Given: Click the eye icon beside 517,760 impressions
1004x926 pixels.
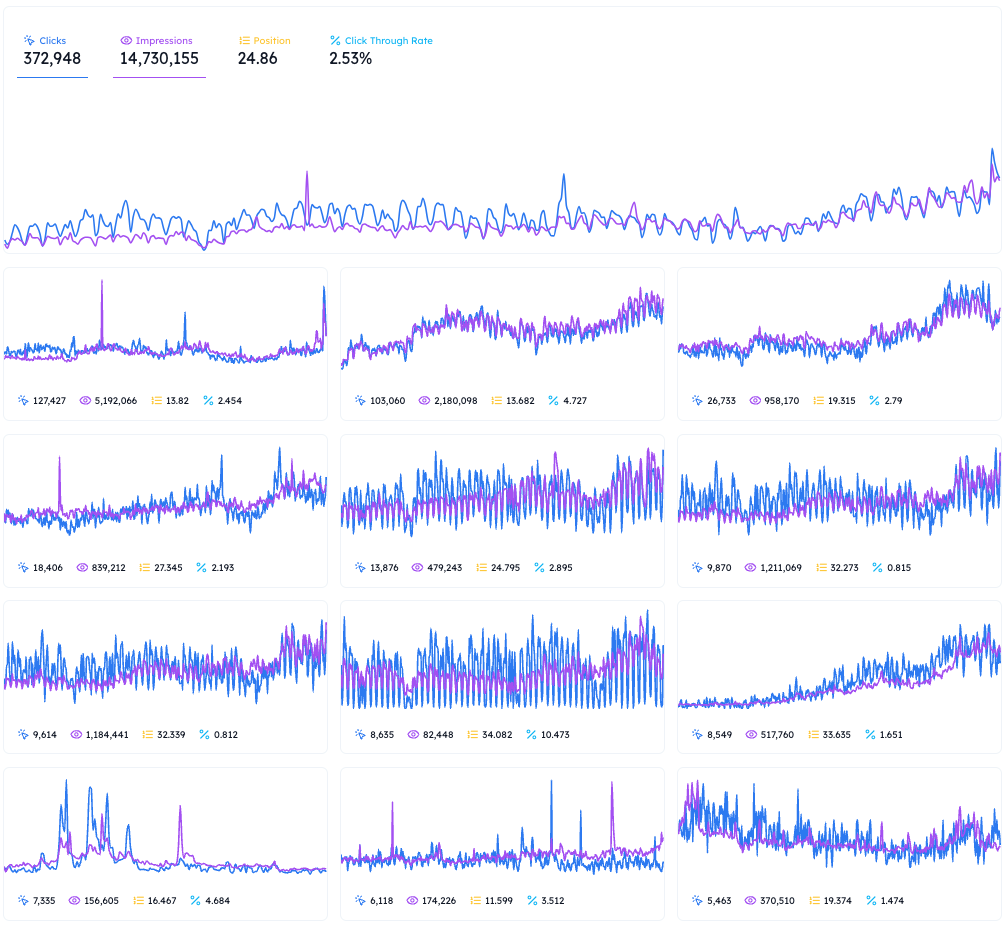Looking at the screenshot, I should (x=751, y=734).
